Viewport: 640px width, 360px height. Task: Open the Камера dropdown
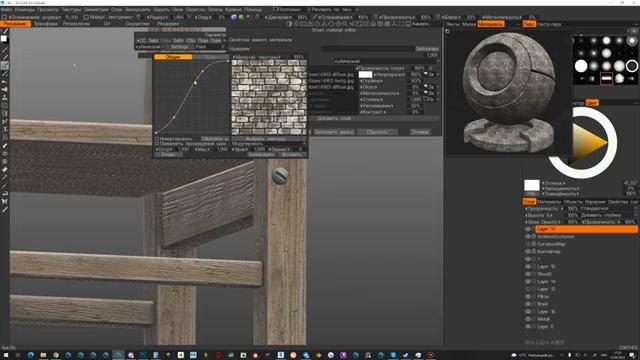coord(421,24)
